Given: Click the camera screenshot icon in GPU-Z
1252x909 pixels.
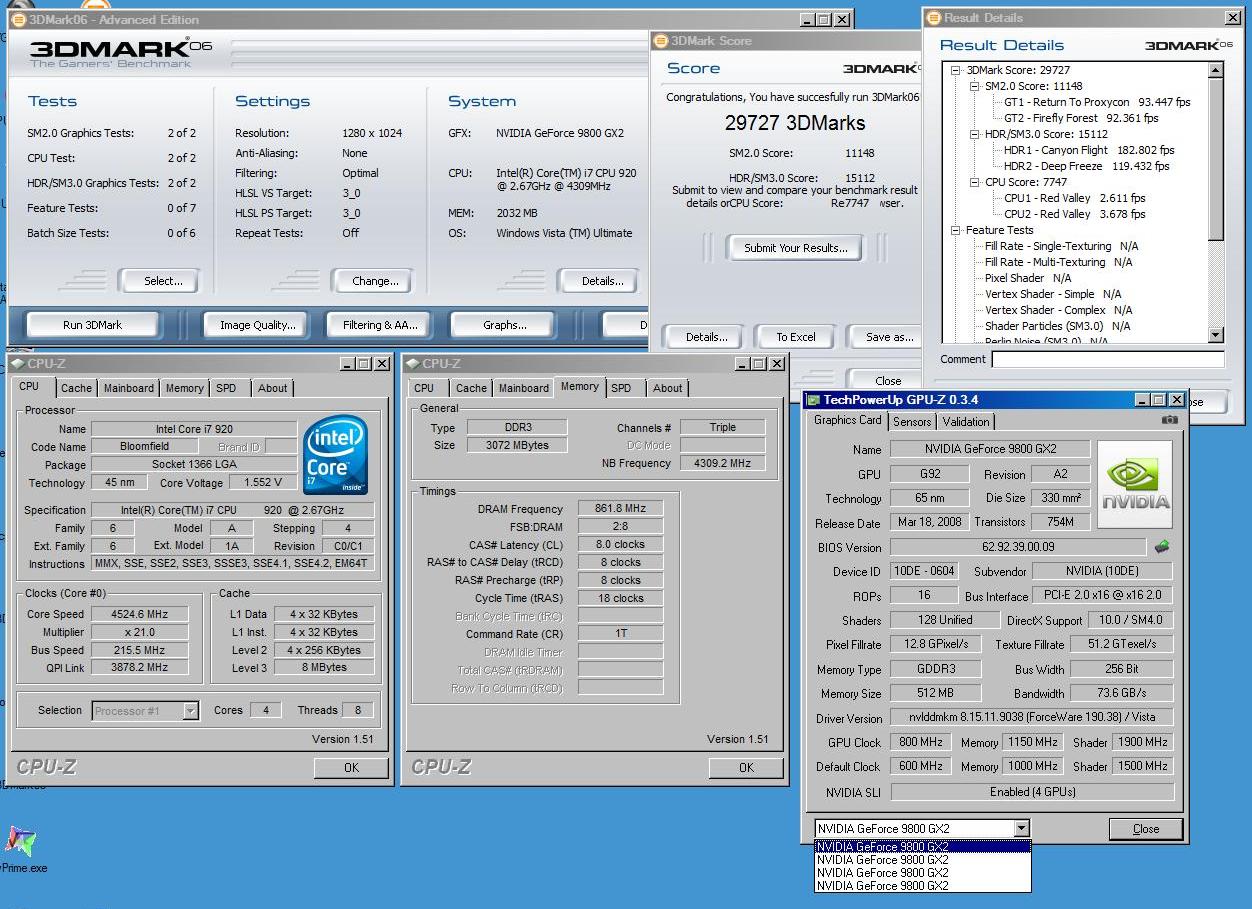Looking at the screenshot, I should [x=1168, y=421].
